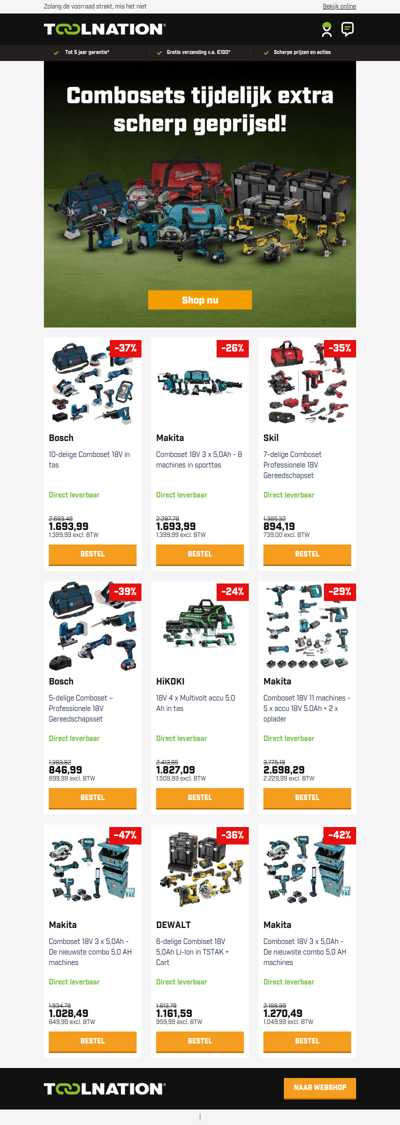Click Bestel under the HiKOKI Multivolt set
Viewport: 400px width, 1125px height.
tap(200, 798)
